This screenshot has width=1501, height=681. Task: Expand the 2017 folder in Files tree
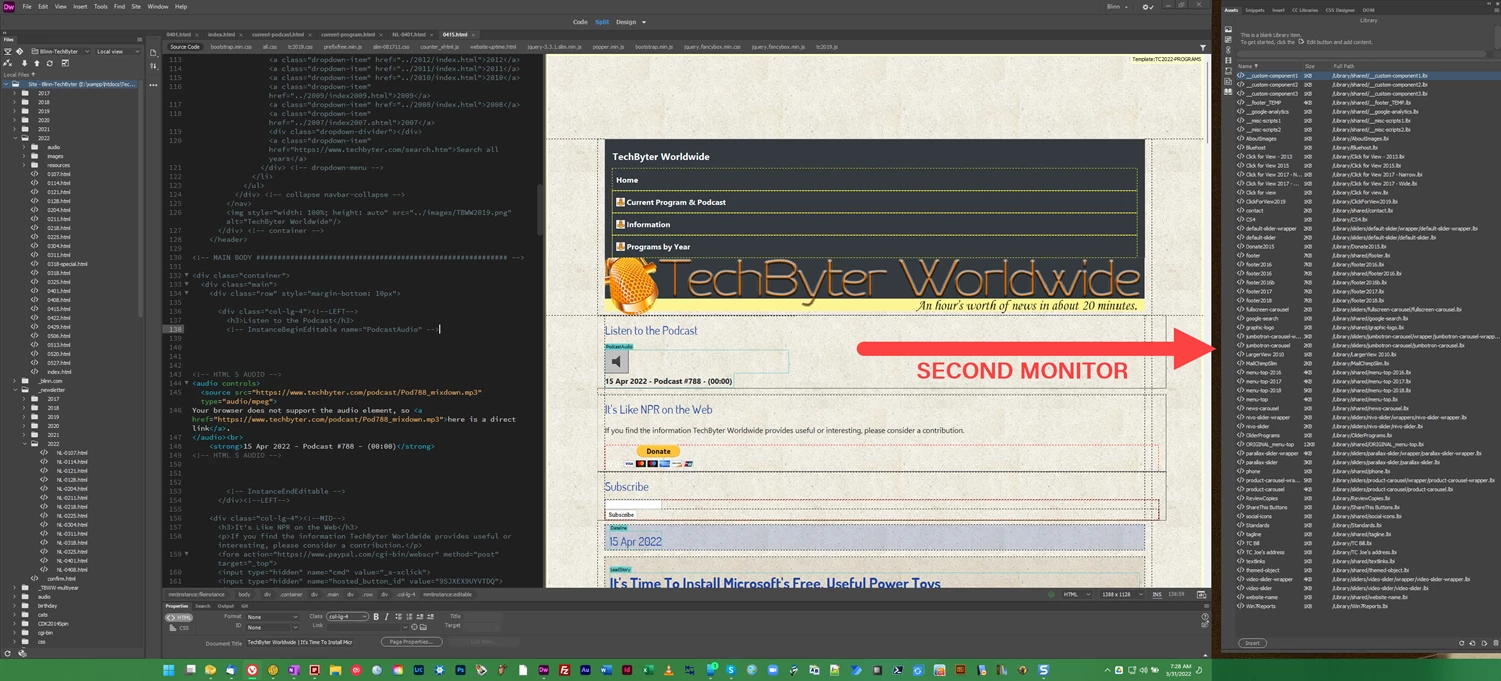[15, 93]
